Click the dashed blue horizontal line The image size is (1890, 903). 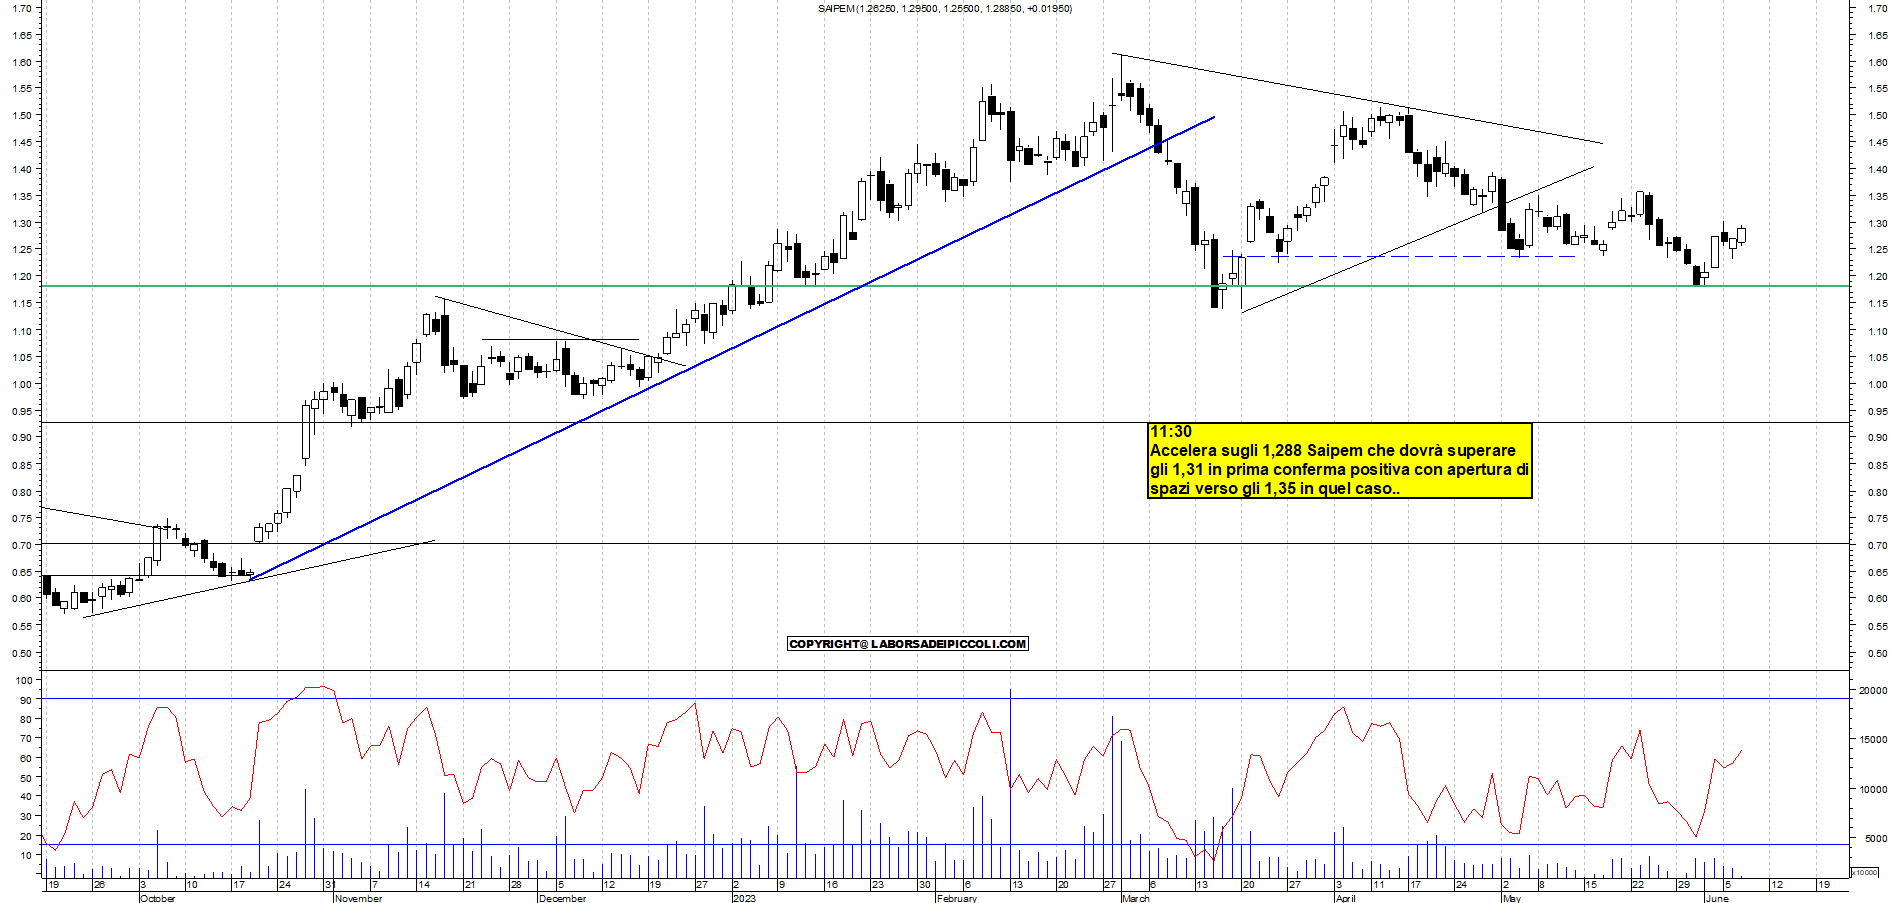pos(1400,257)
